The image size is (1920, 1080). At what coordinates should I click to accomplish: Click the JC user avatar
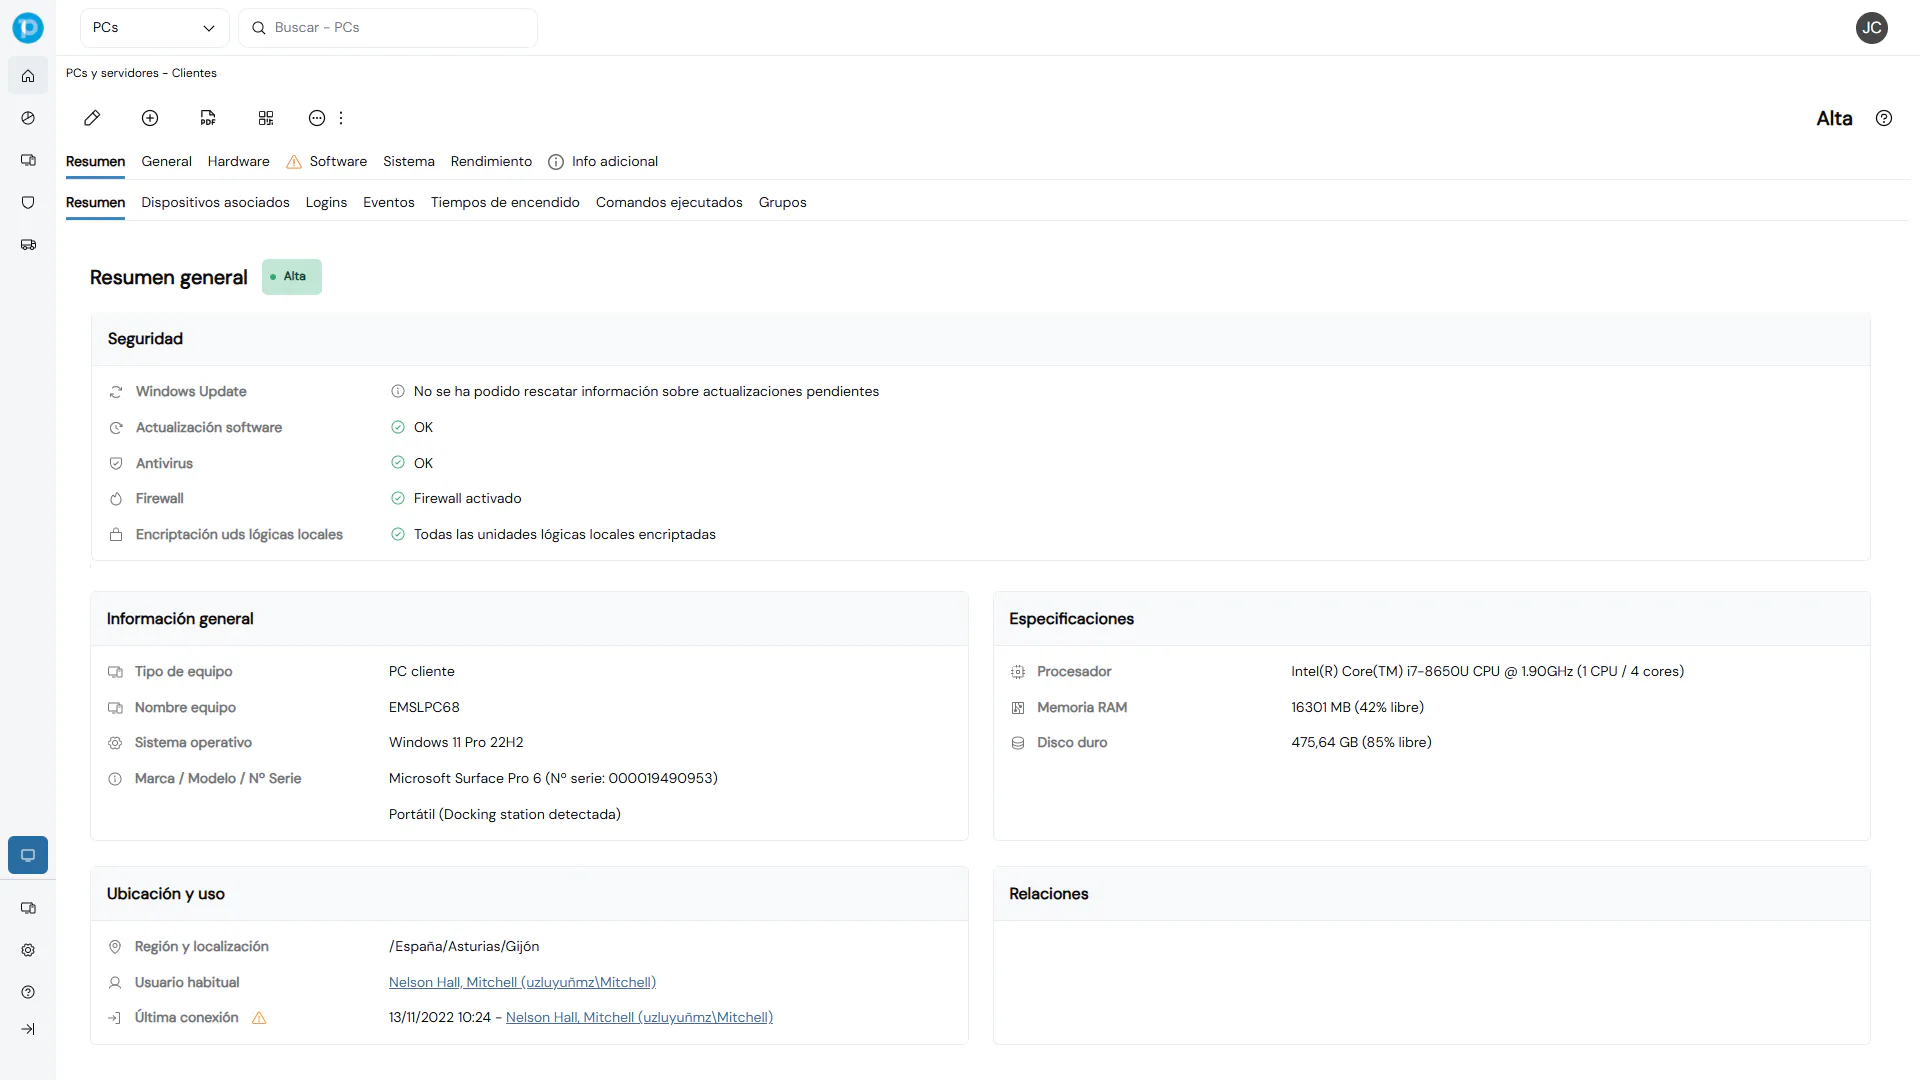click(1872, 28)
